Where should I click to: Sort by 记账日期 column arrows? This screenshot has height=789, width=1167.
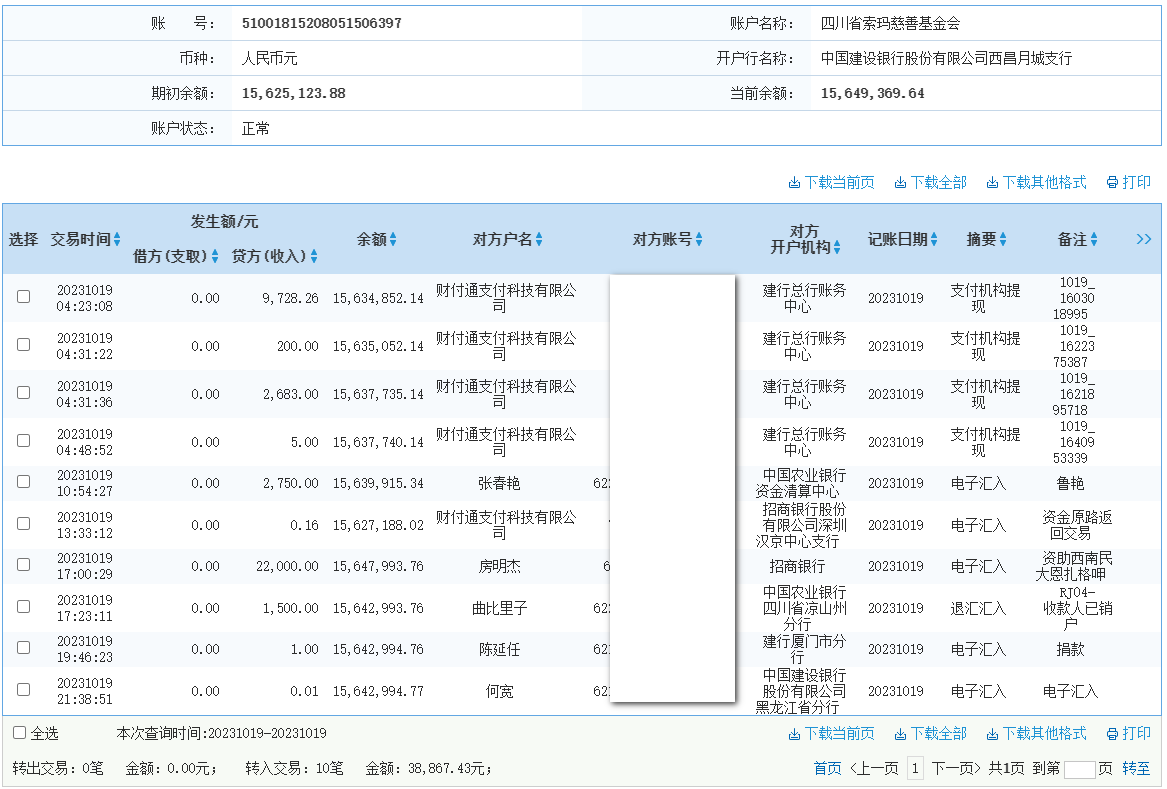(934, 240)
